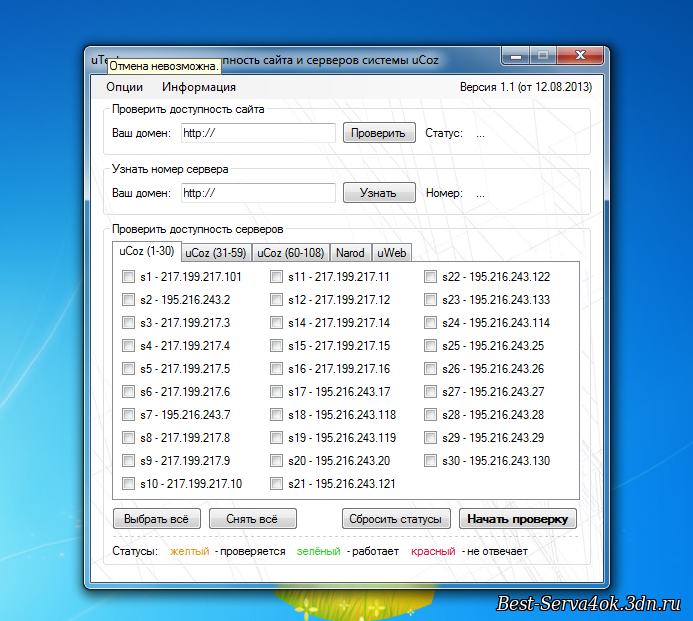This screenshot has height=621, width=693.
Task: Close the uTest window
Action: click(580, 56)
